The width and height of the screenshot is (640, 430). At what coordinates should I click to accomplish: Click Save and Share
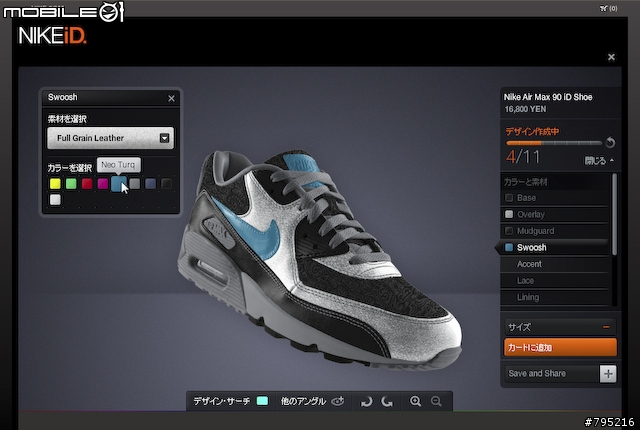coord(552,373)
